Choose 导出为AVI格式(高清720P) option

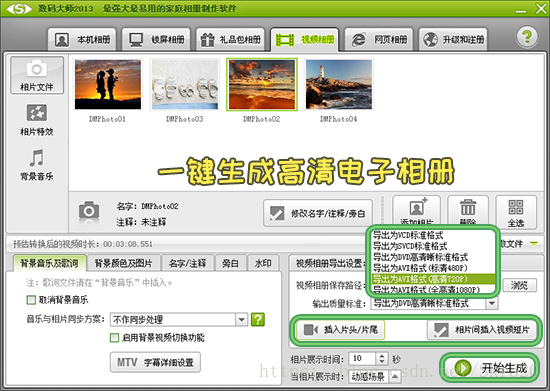click(433, 279)
